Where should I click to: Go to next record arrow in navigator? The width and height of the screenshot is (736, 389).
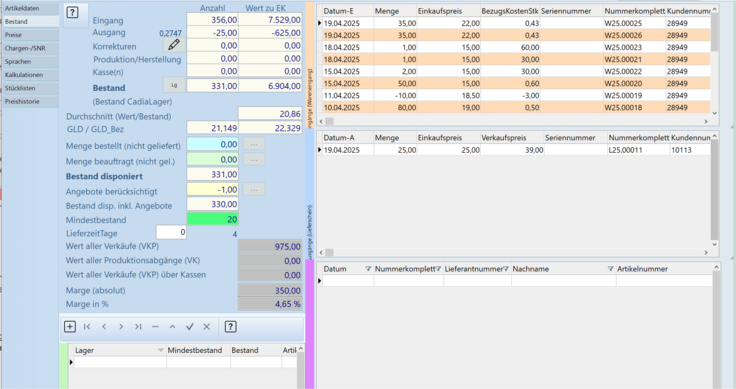click(x=121, y=327)
